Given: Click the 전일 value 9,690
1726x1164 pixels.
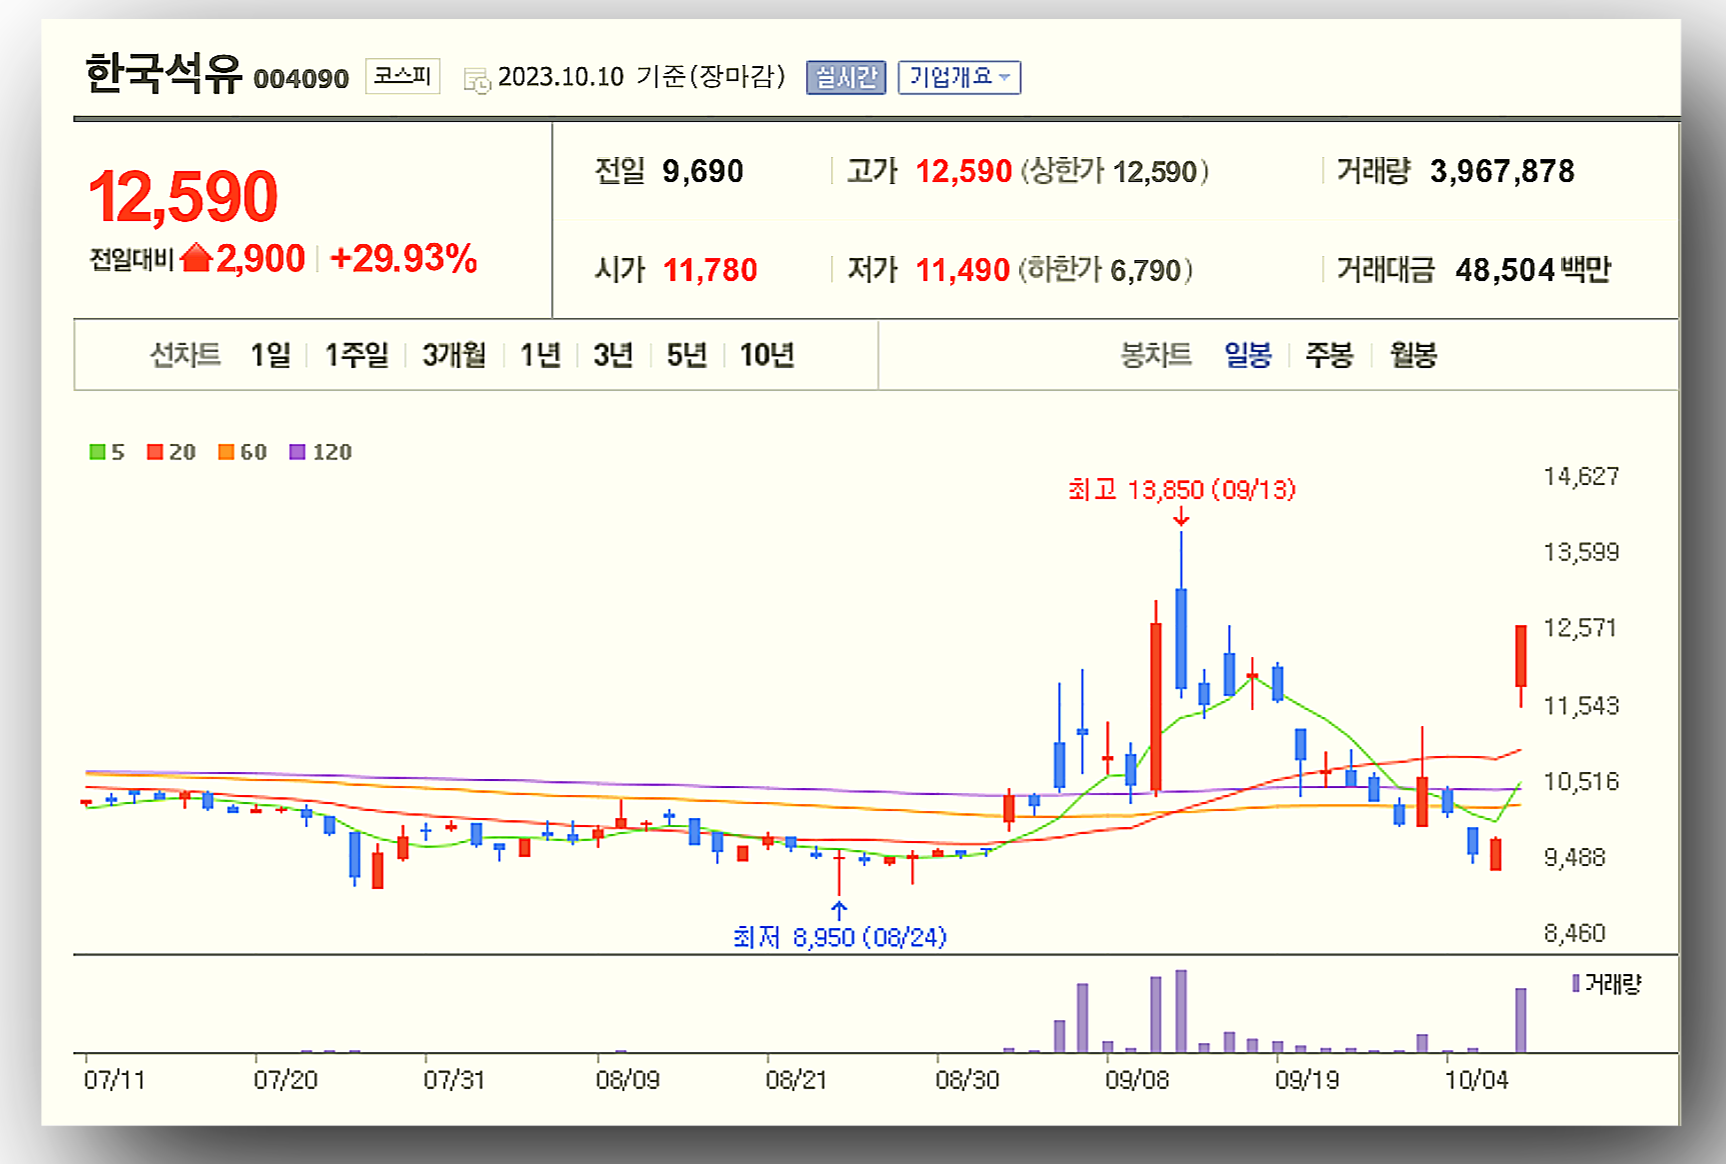Looking at the screenshot, I should coord(703,171).
